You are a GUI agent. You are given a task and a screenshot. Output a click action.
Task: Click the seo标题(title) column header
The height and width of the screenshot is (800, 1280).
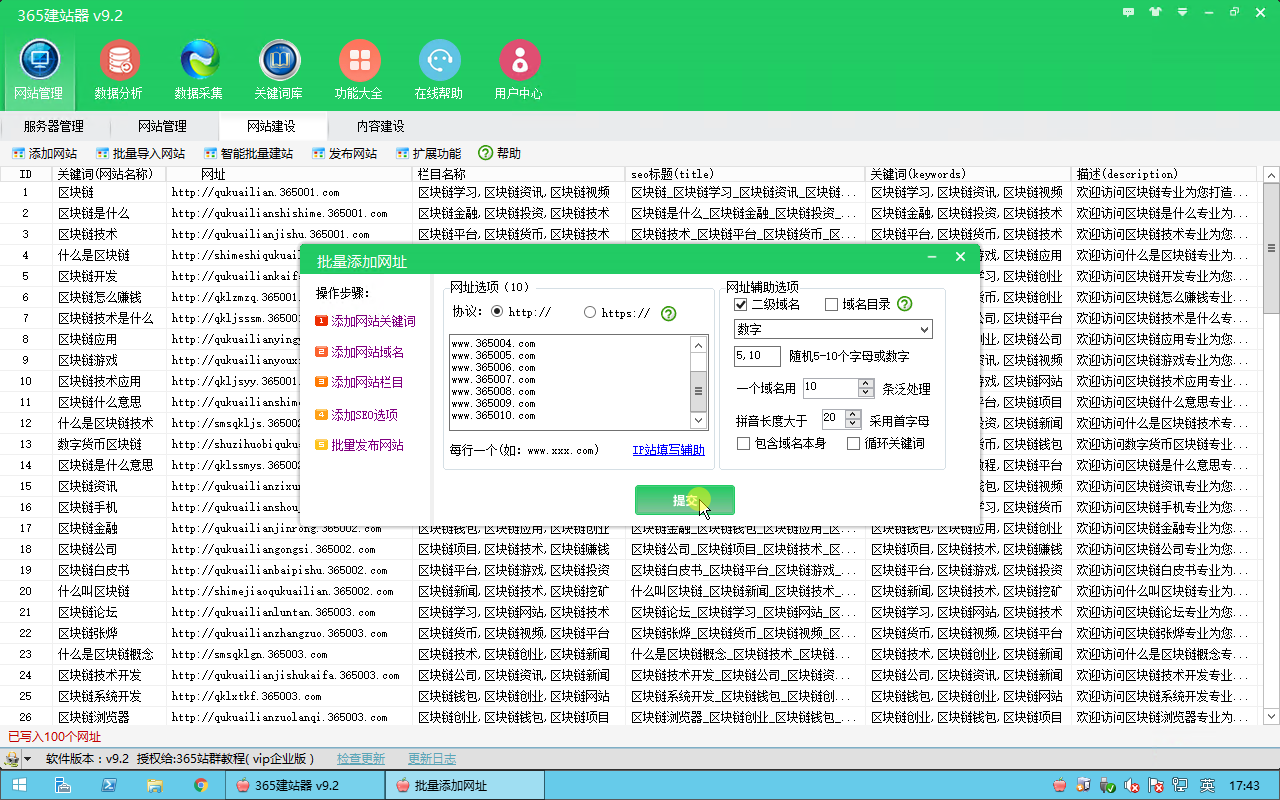[x=745, y=174]
